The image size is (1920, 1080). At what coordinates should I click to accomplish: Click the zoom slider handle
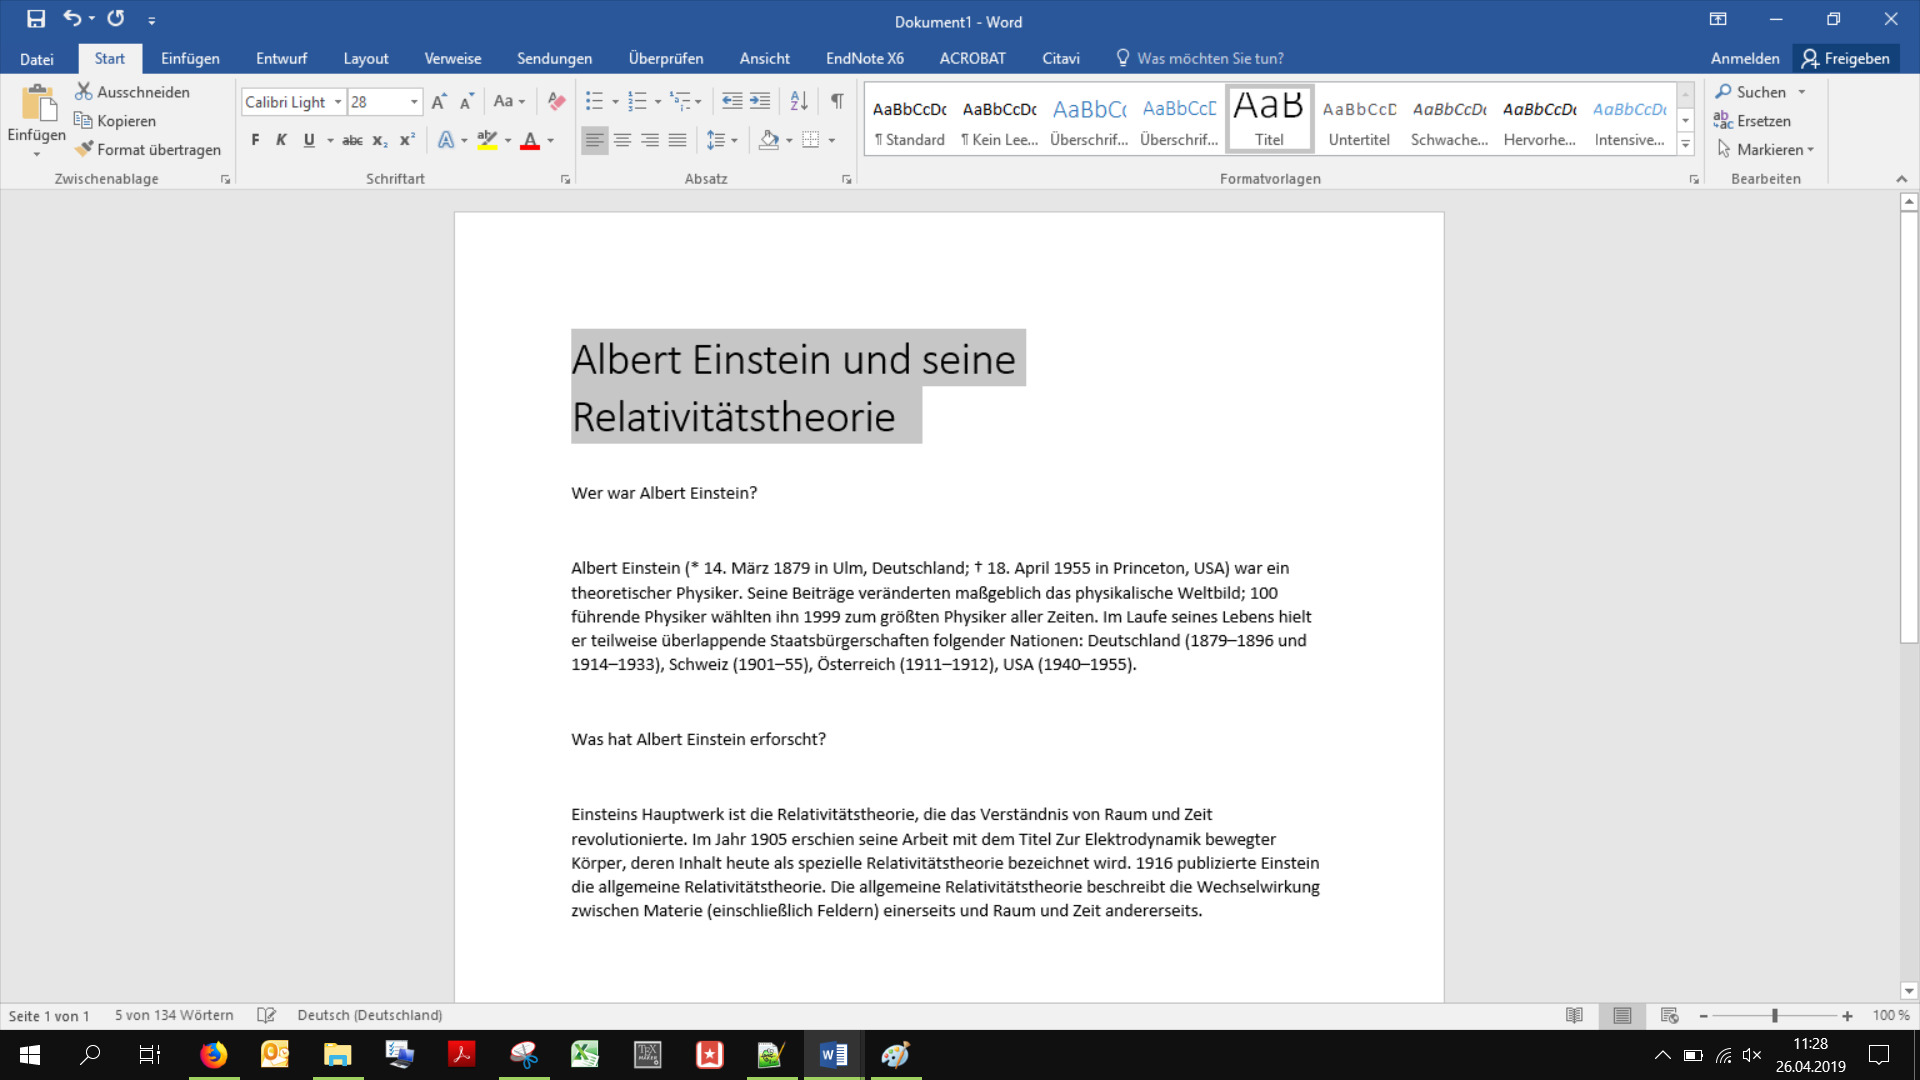coord(1775,1015)
